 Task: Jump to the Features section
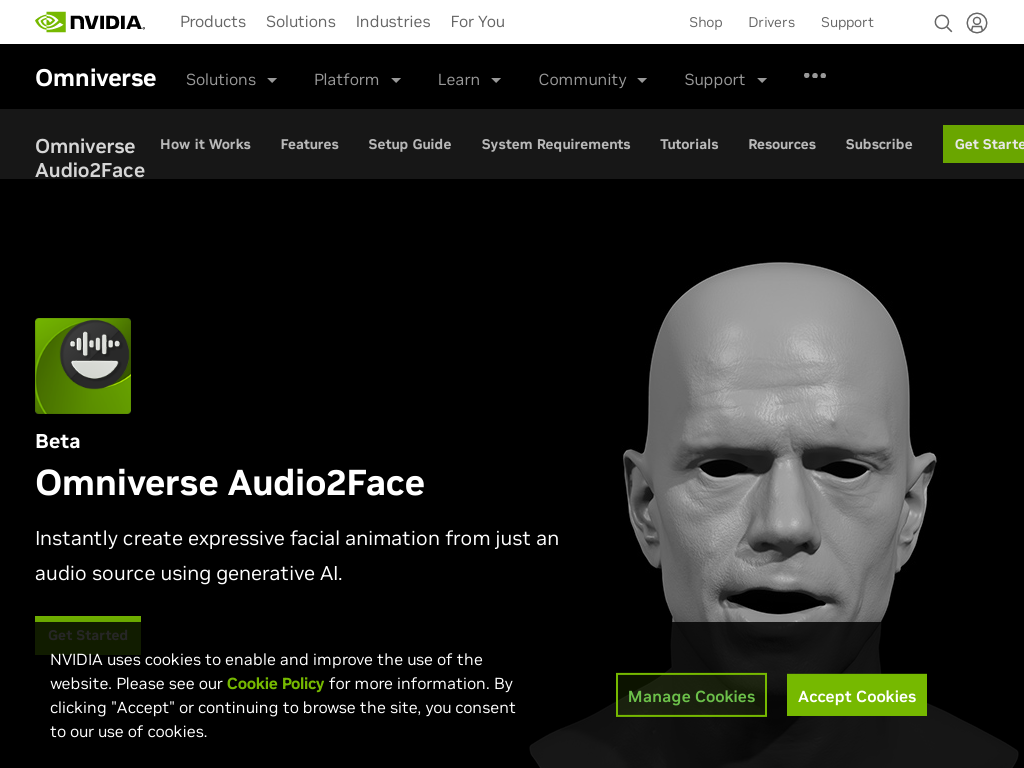[x=310, y=144]
